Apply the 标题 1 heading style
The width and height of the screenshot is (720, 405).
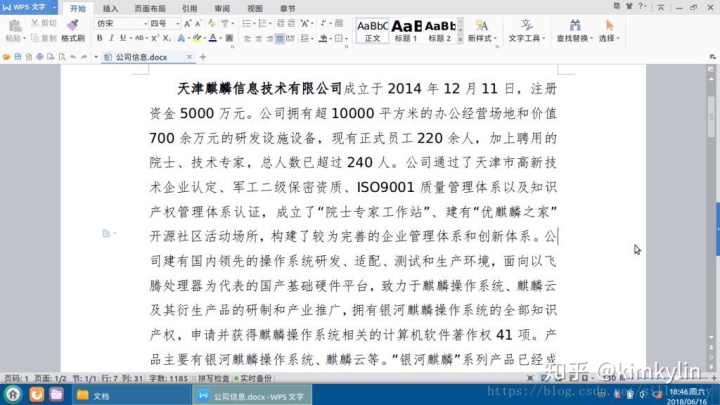(x=406, y=31)
